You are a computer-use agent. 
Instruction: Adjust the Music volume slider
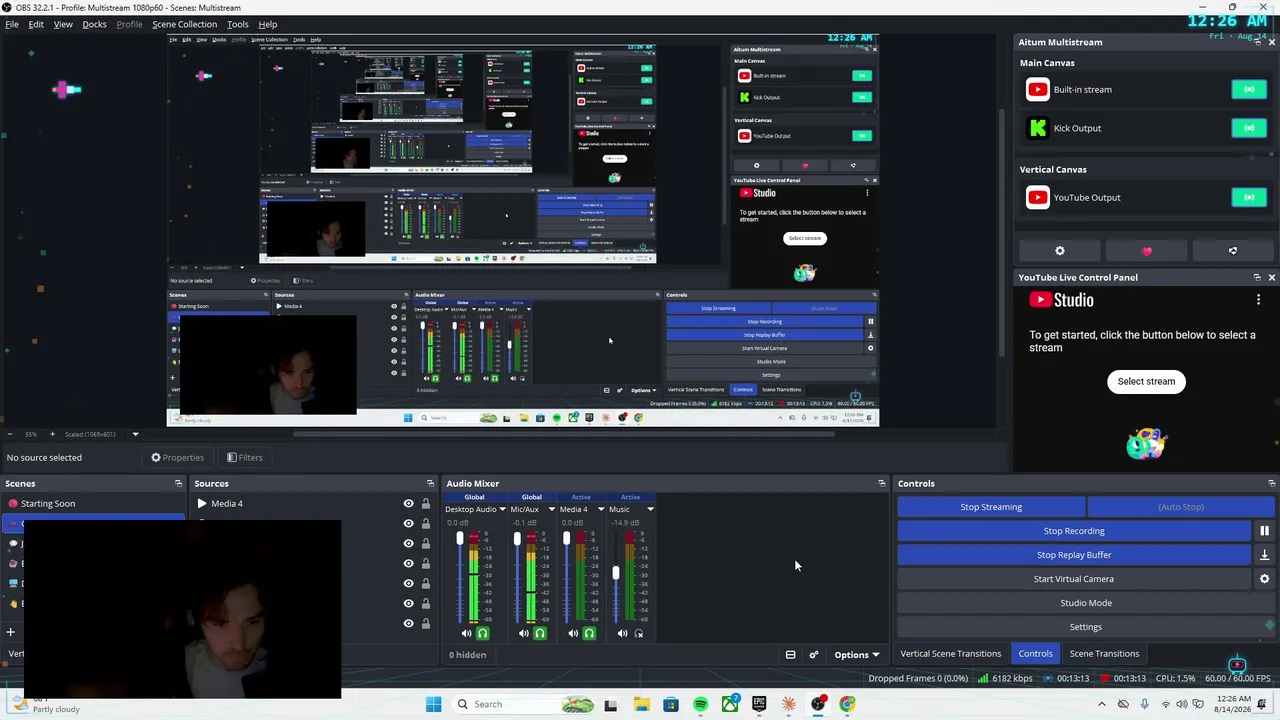pos(616,573)
